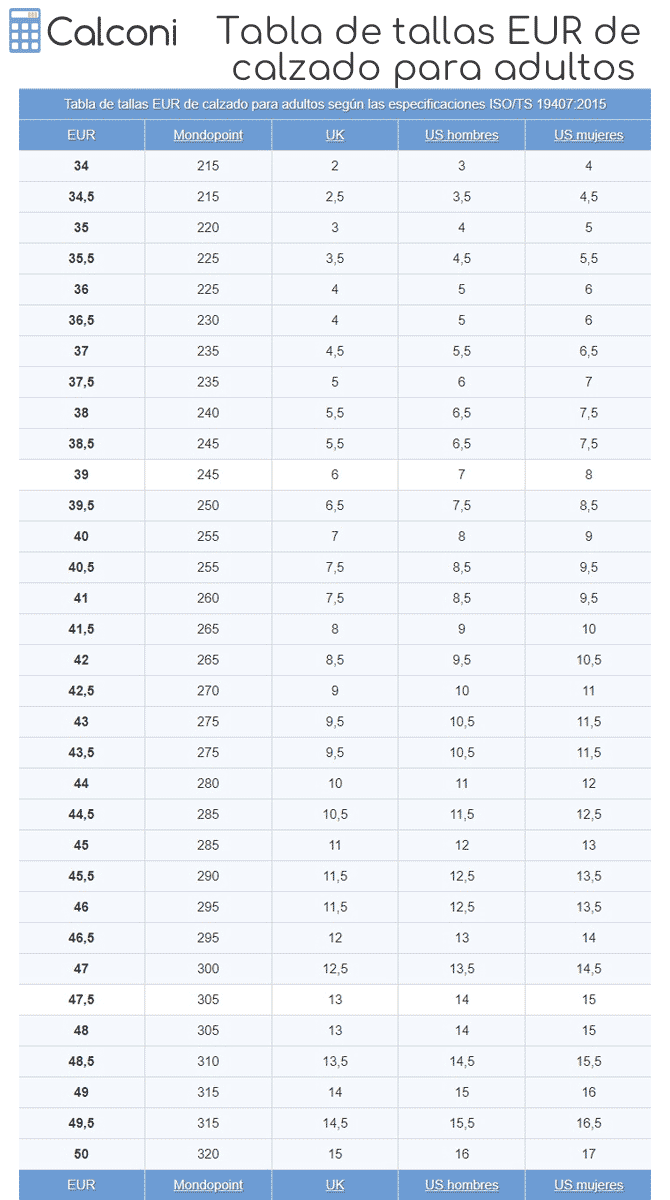Click the Mondopoint 220 value cell
The height and width of the screenshot is (1200, 670).
pos(208,228)
